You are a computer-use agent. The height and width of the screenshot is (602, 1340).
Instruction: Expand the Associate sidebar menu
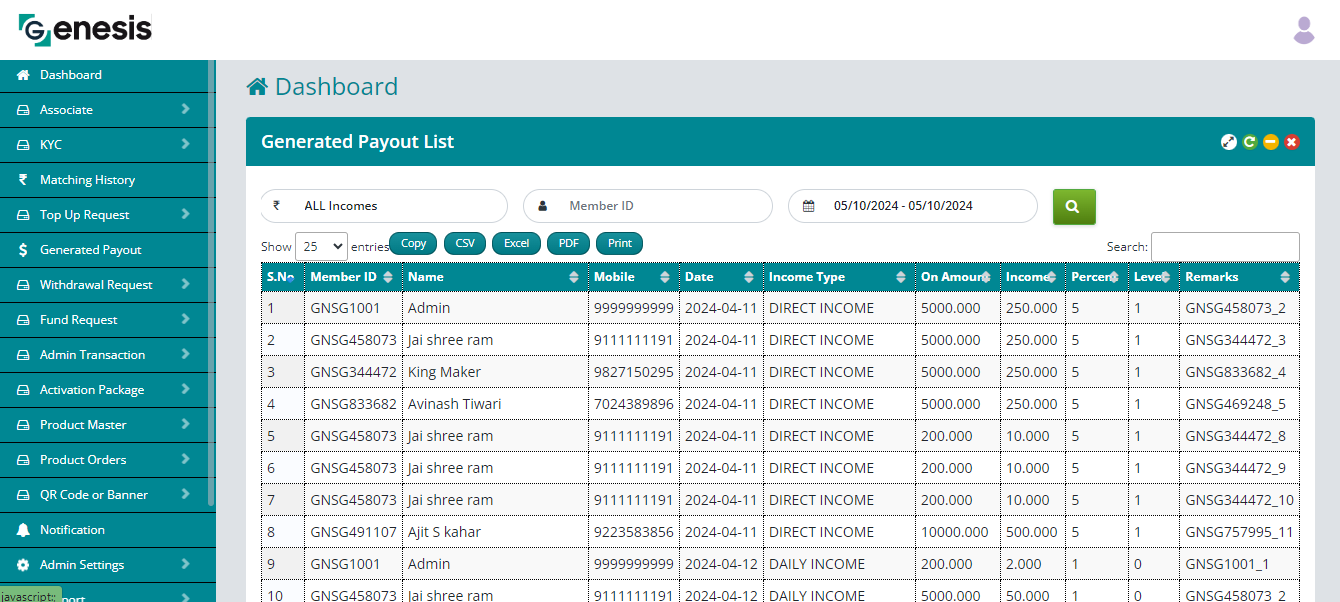click(107, 110)
